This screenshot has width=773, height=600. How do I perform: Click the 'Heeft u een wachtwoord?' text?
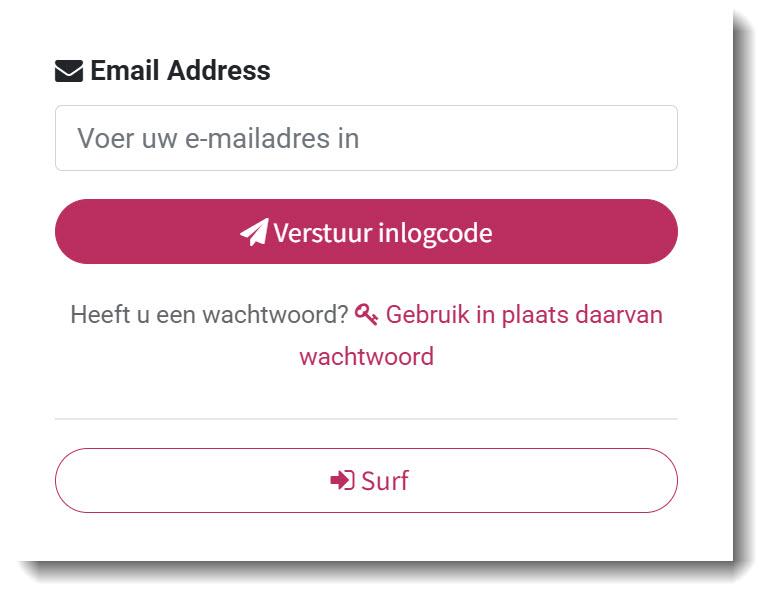pos(209,315)
